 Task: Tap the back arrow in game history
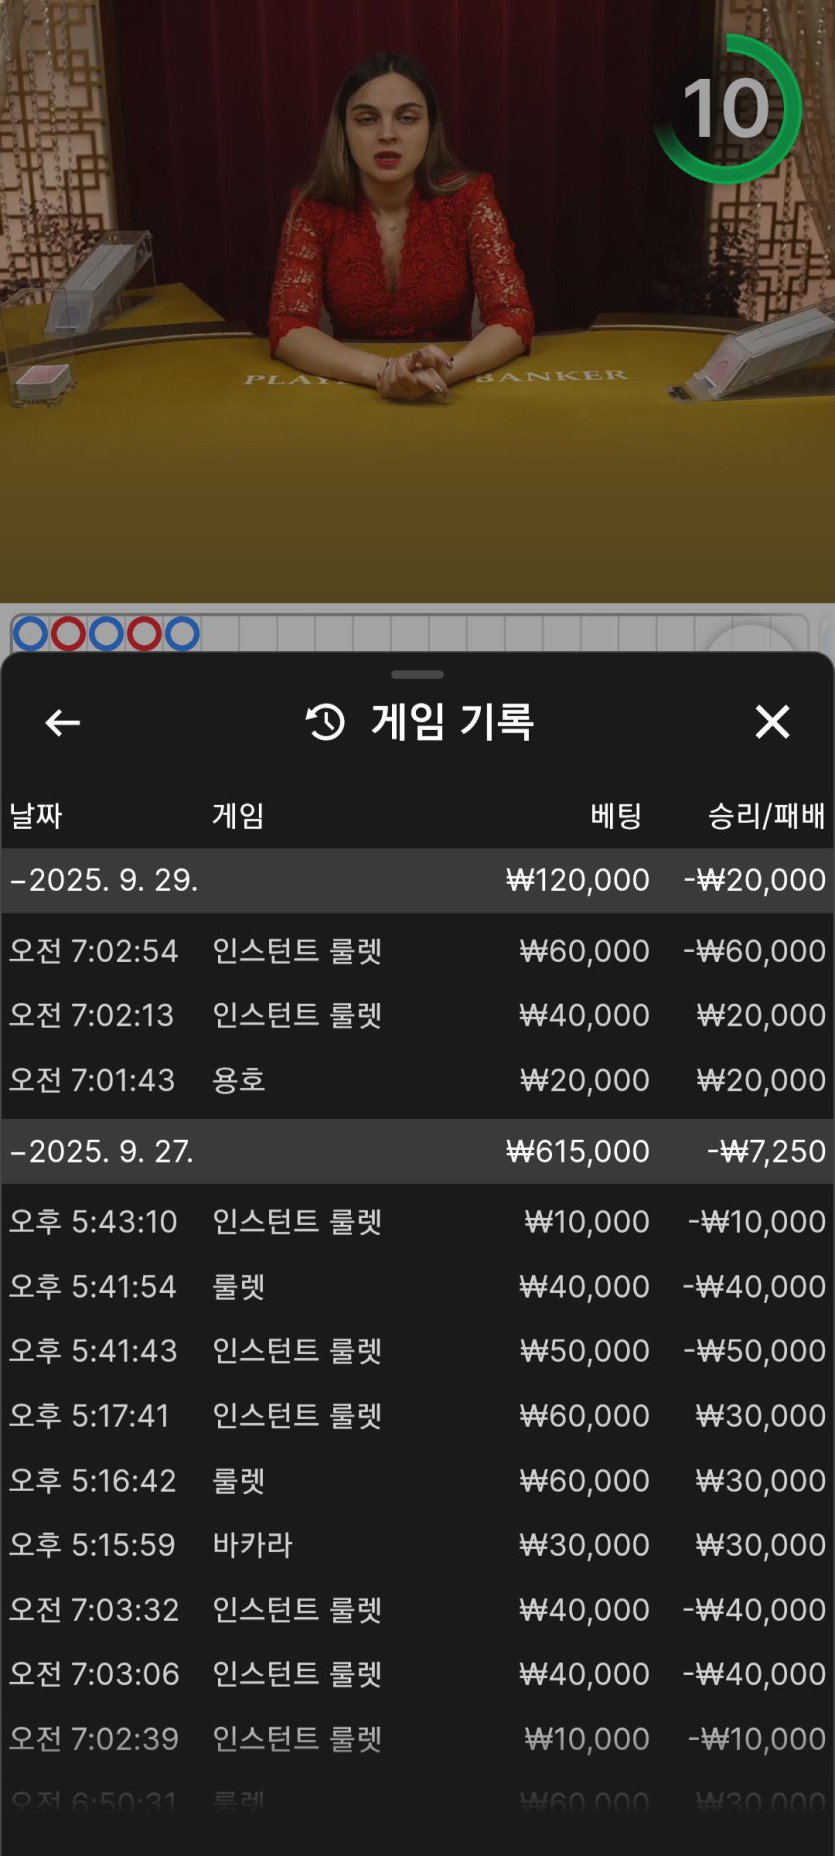tap(62, 722)
